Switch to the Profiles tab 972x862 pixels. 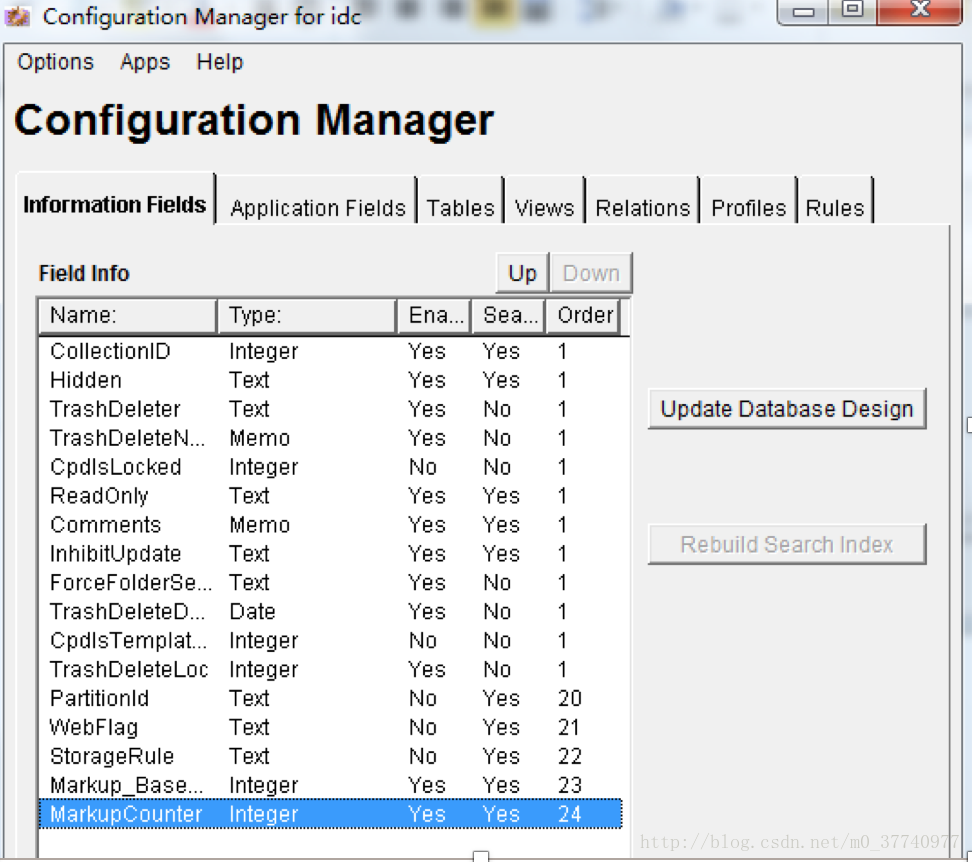(748, 208)
